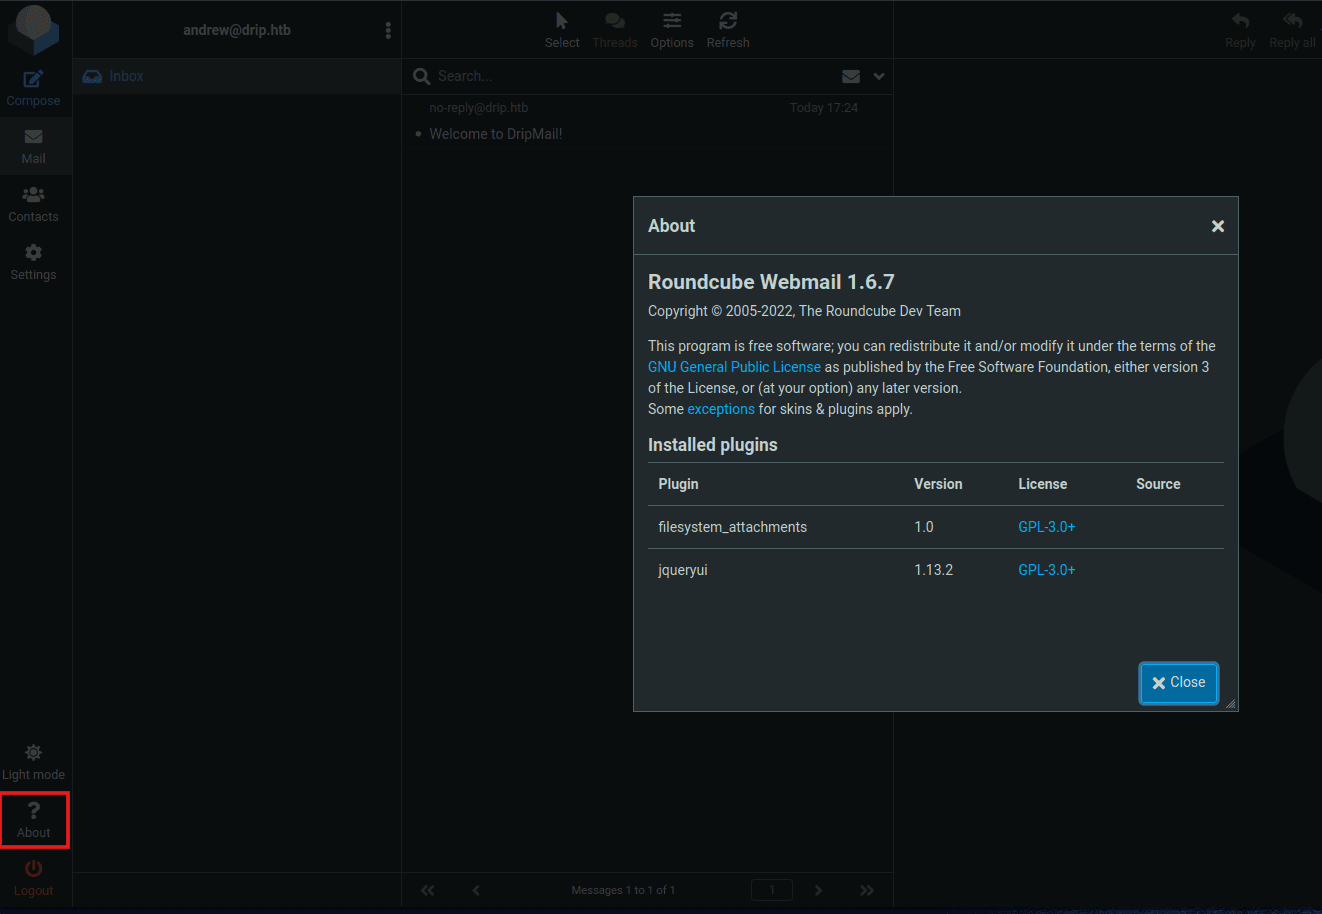Open the message list Options
This screenshot has height=914, width=1322.
[x=672, y=30]
